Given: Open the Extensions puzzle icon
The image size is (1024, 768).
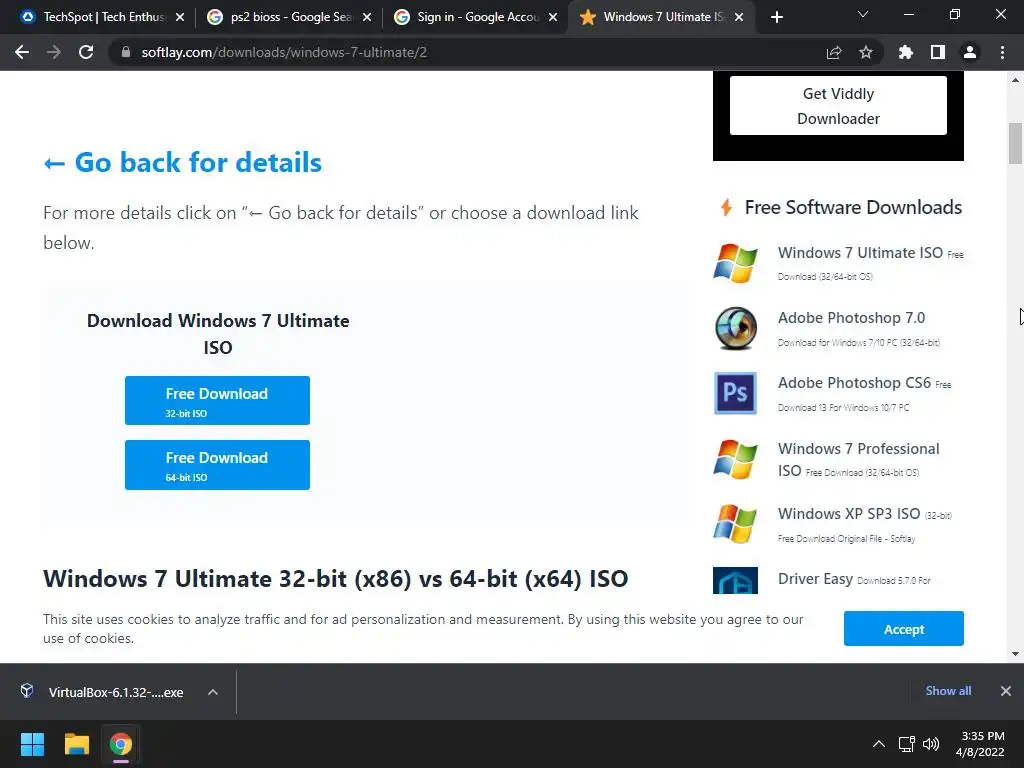Looking at the screenshot, I should click(x=905, y=52).
